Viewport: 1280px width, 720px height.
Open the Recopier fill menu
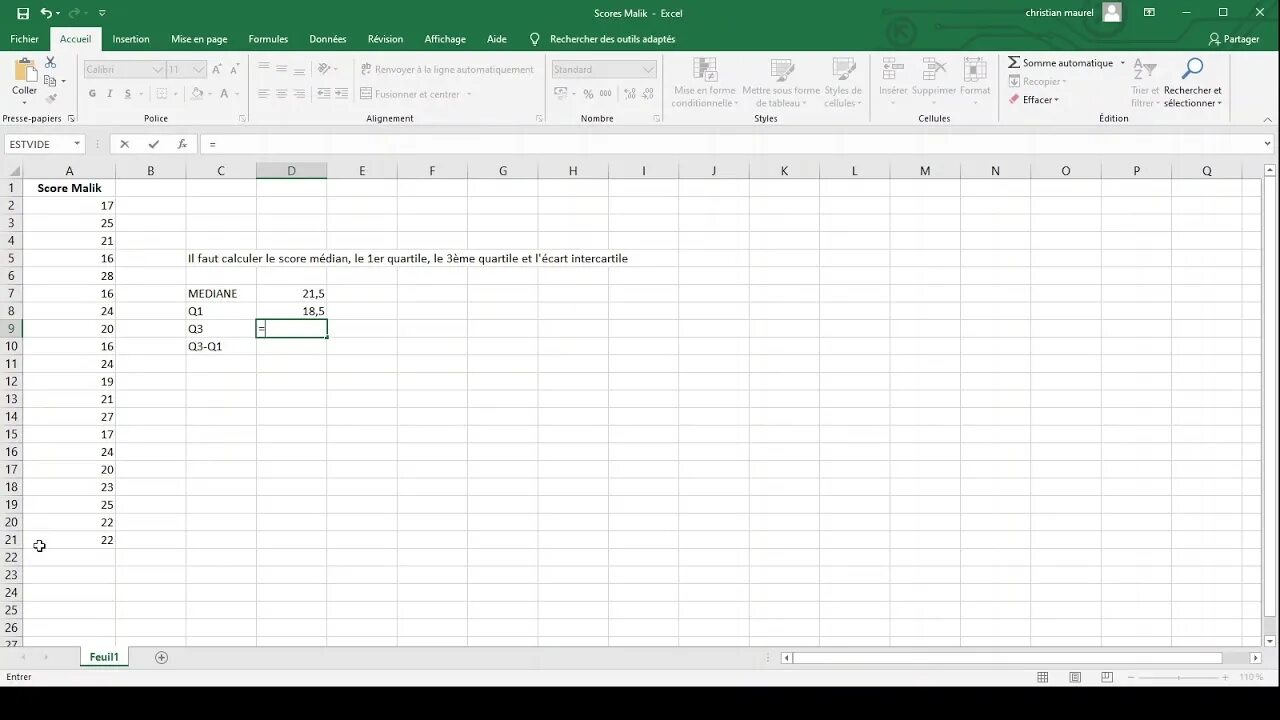(1038, 81)
